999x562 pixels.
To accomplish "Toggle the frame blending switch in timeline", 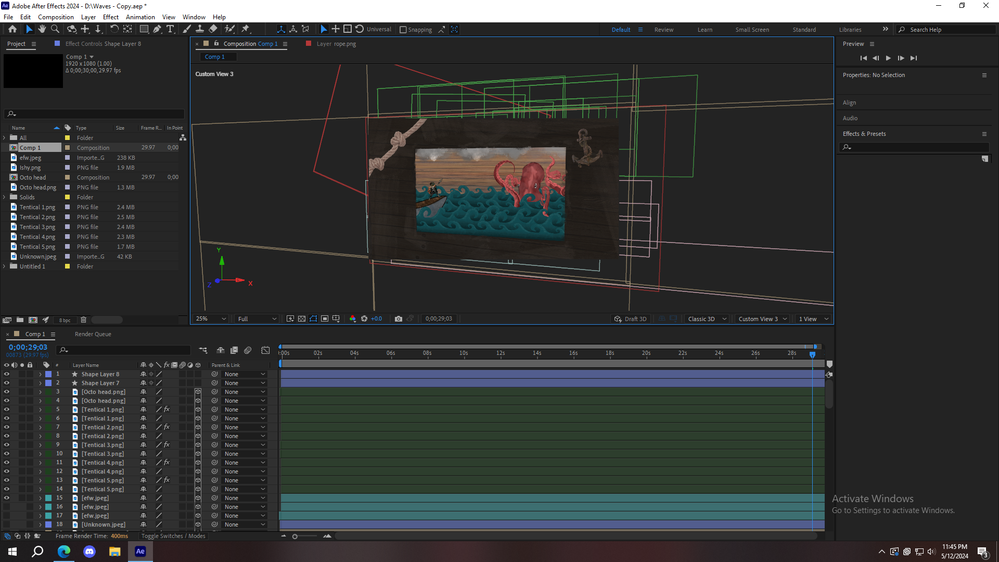I will tap(234, 350).
